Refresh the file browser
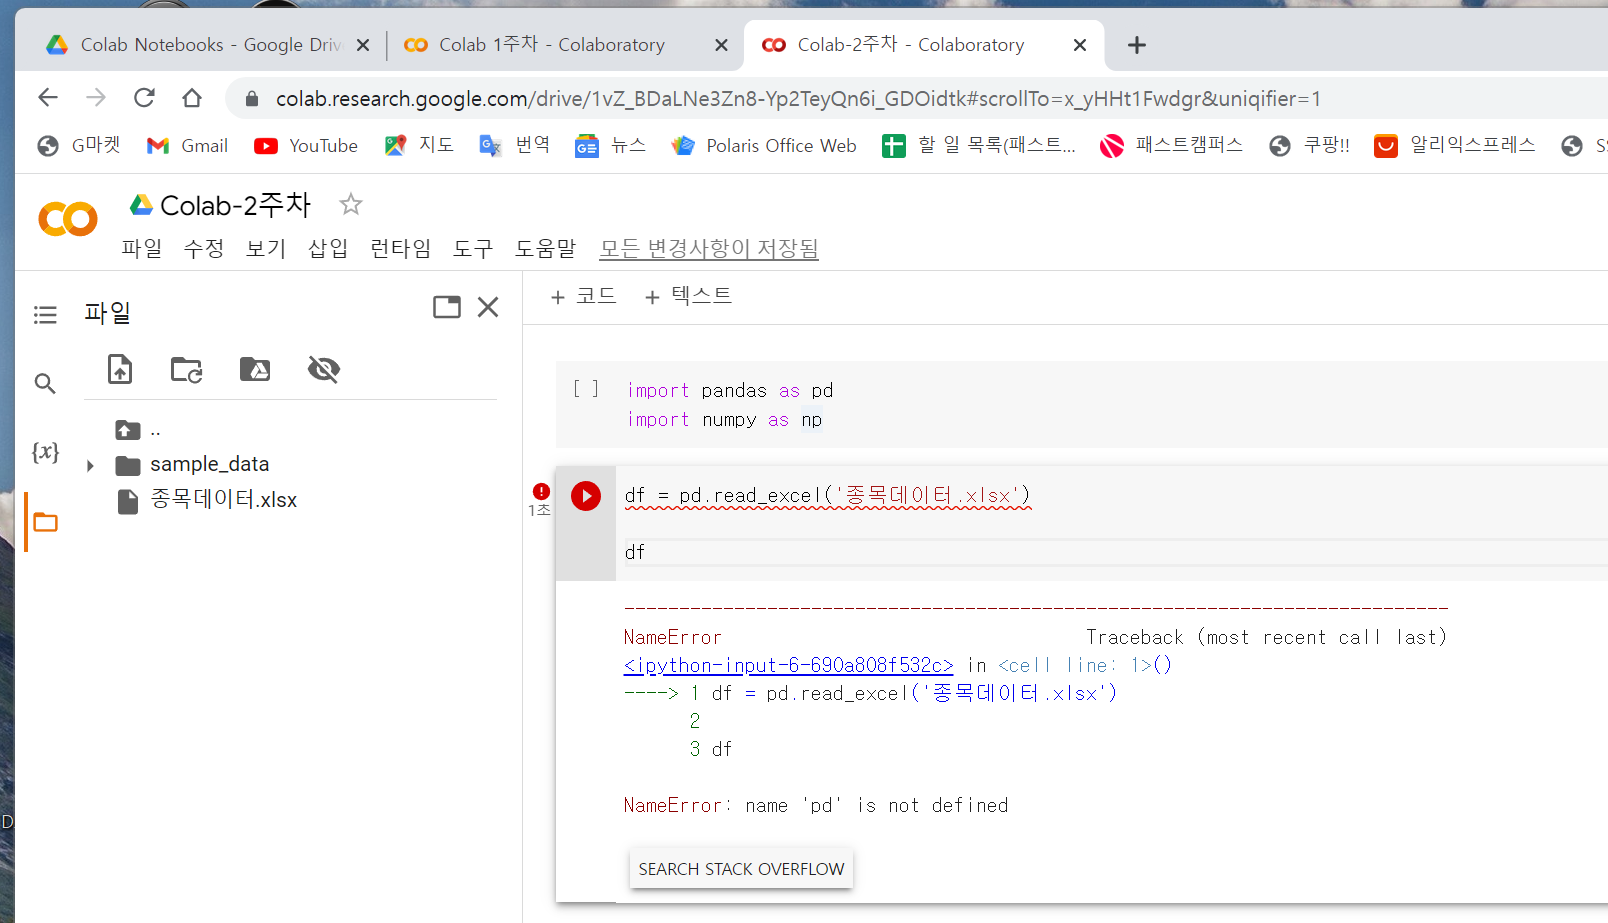Image resolution: width=1608 pixels, height=923 pixels. (x=187, y=370)
